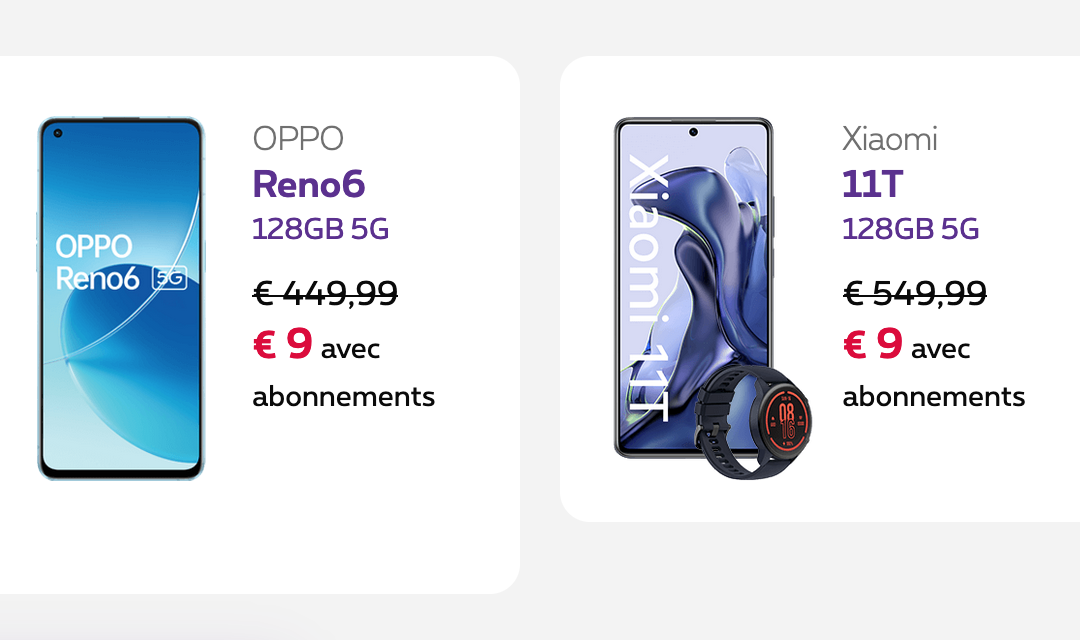The width and height of the screenshot is (1080, 640).
Task: Select the 128GB 5G text under 11T
Action: point(911,229)
